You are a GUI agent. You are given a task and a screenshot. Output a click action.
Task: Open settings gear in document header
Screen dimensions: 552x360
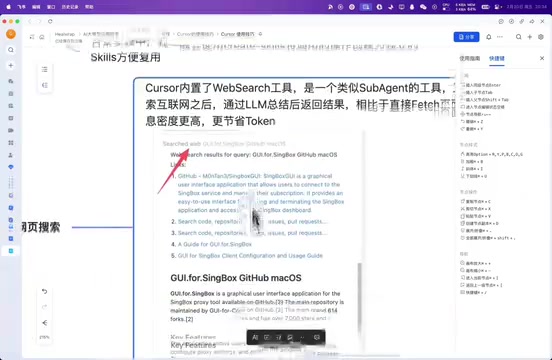click(541, 37)
